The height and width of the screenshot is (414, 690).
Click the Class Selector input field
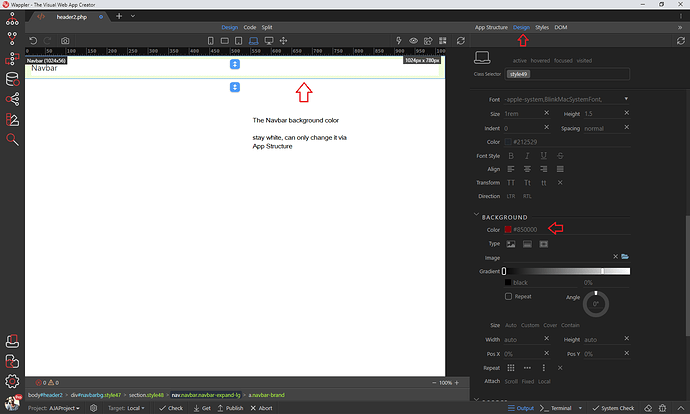coord(567,74)
